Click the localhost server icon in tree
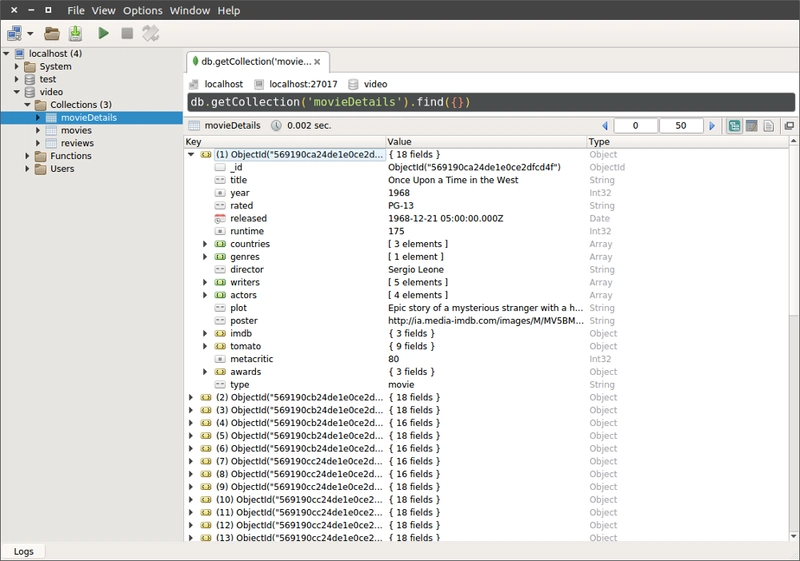The width and height of the screenshot is (800, 561). 19,54
